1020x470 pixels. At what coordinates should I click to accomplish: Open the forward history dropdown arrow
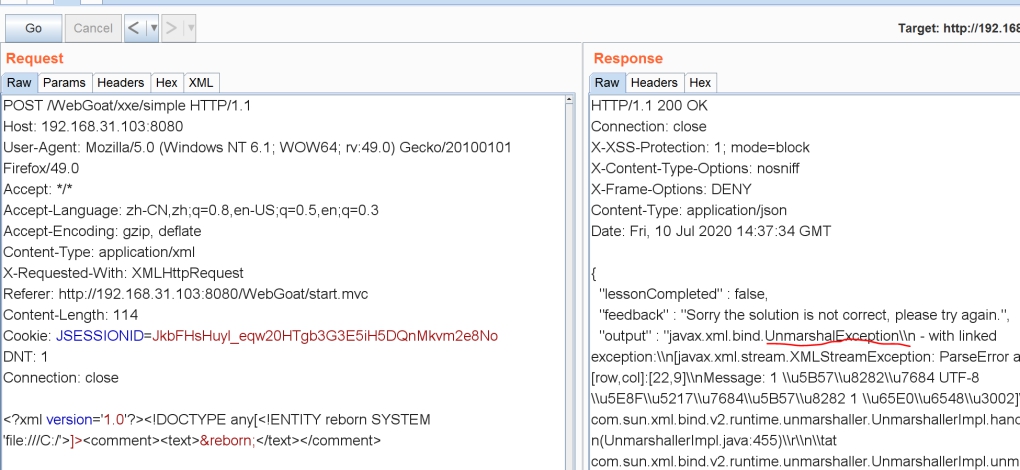(x=190, y=28)
